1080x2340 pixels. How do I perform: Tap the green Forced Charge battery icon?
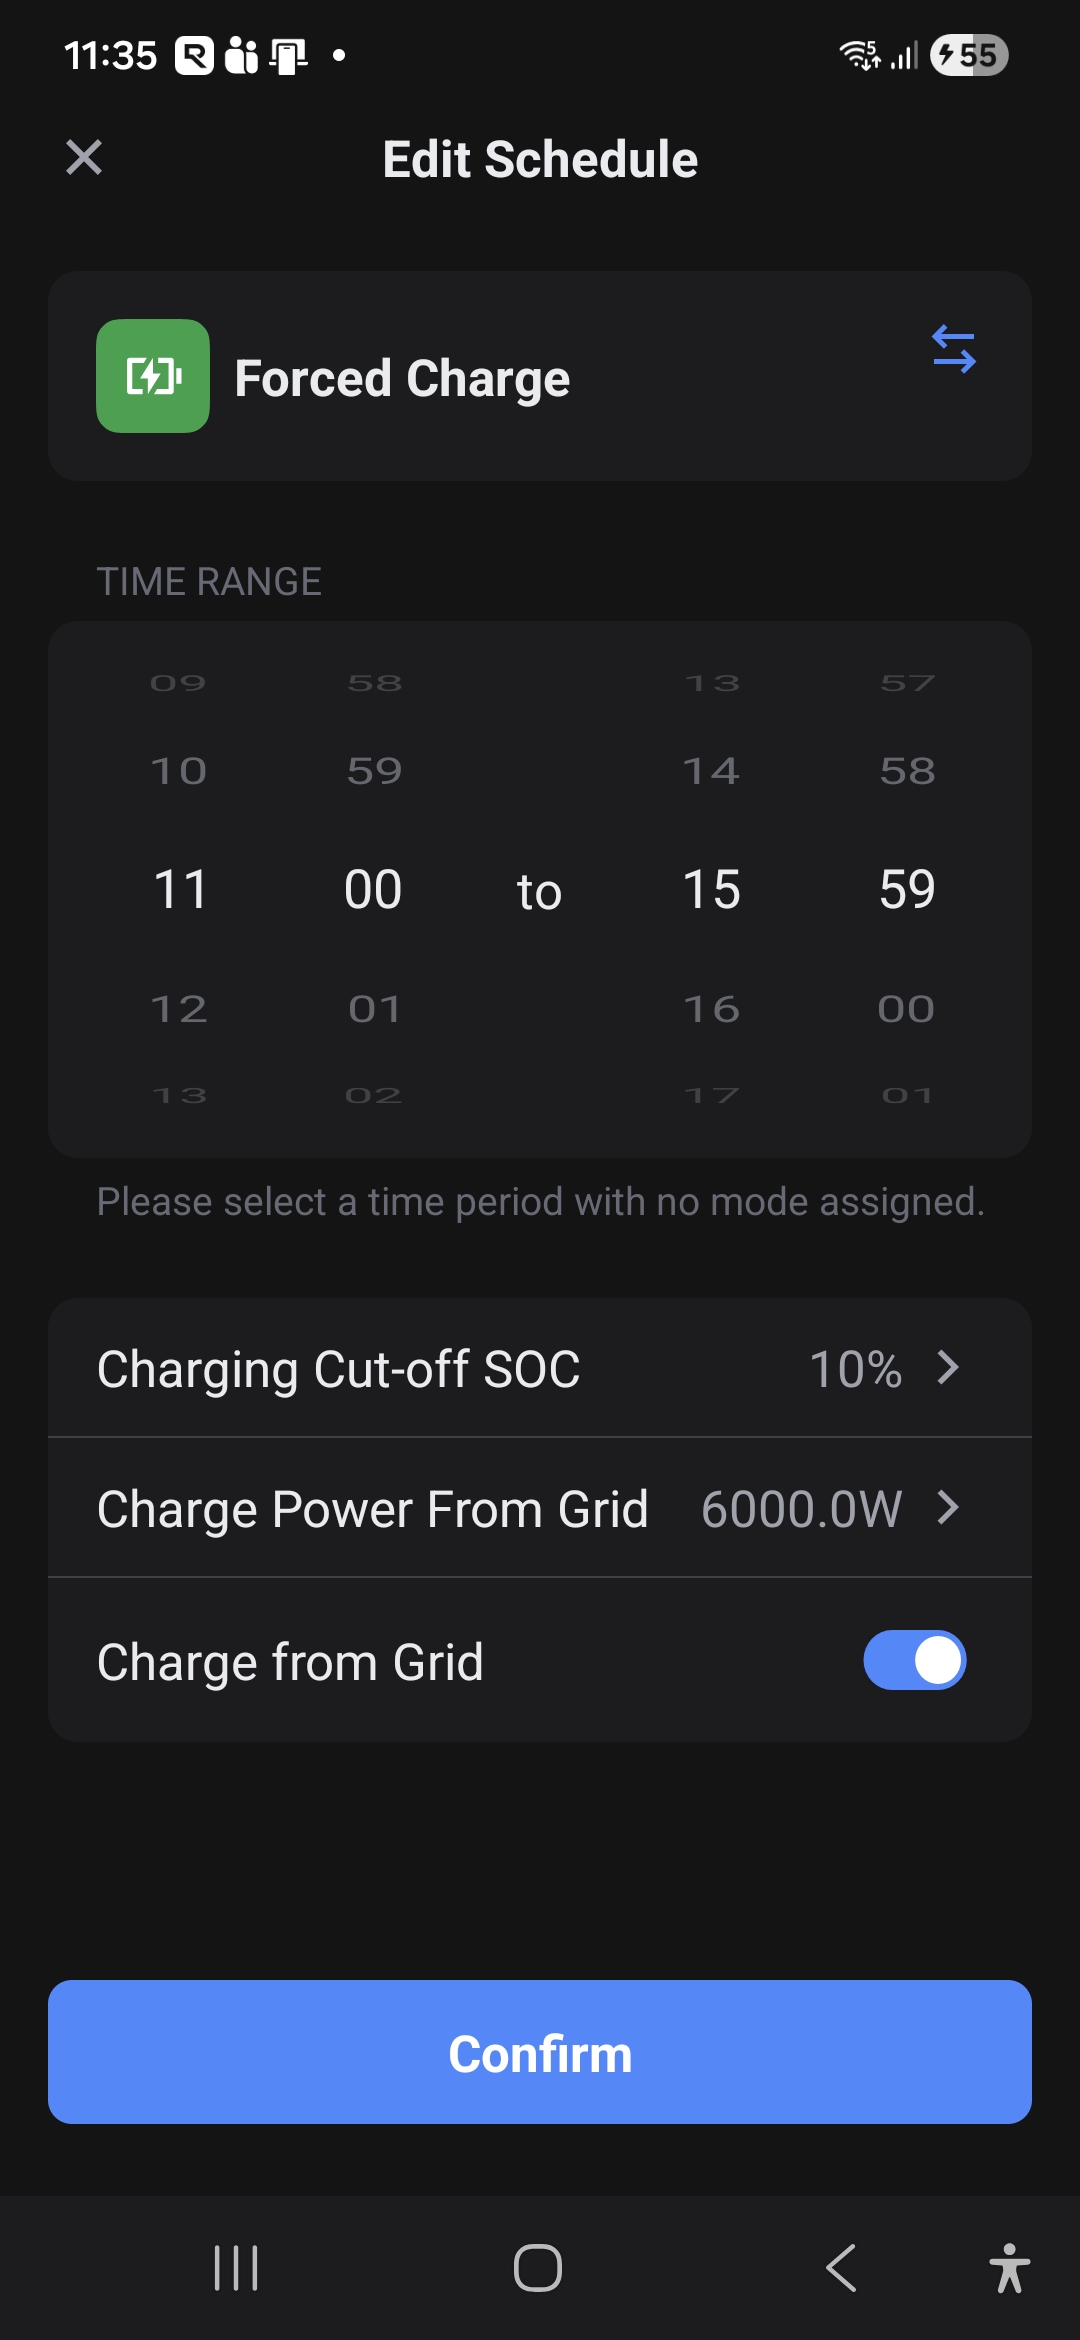[153, 376]
